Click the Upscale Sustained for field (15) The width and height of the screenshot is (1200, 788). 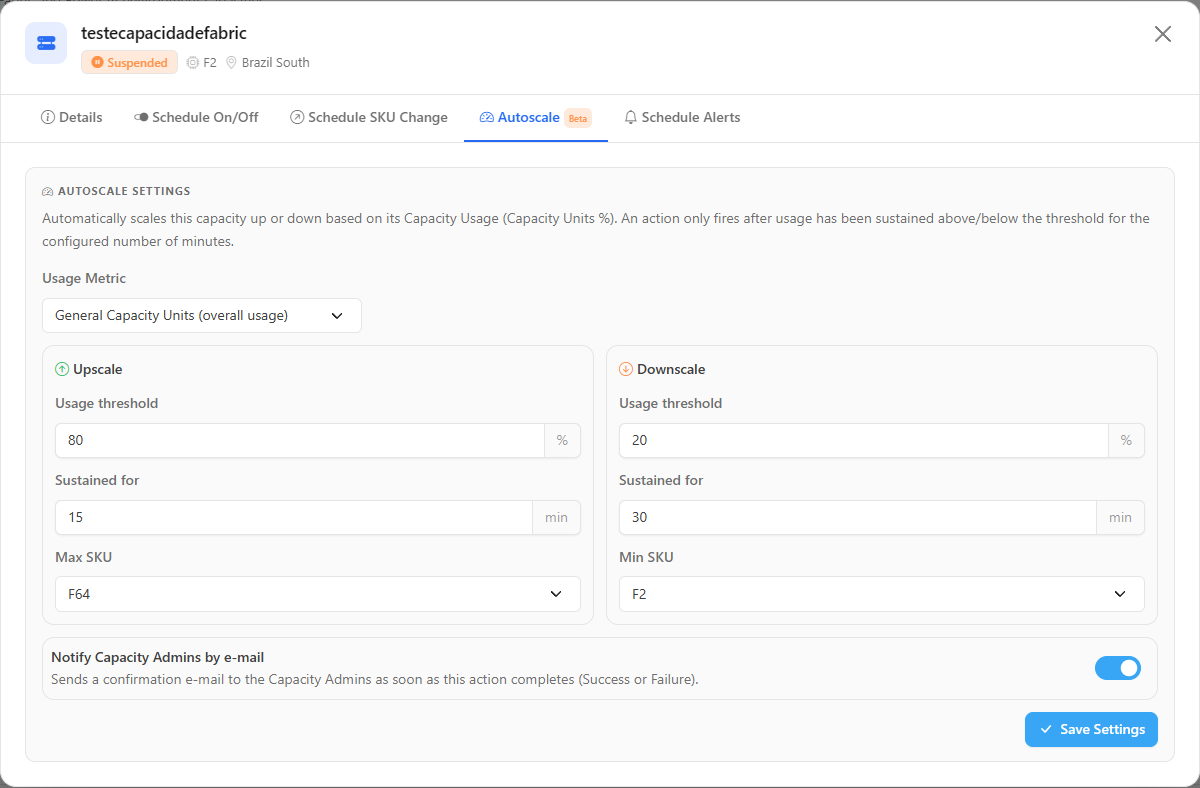[x=294, y=517]
